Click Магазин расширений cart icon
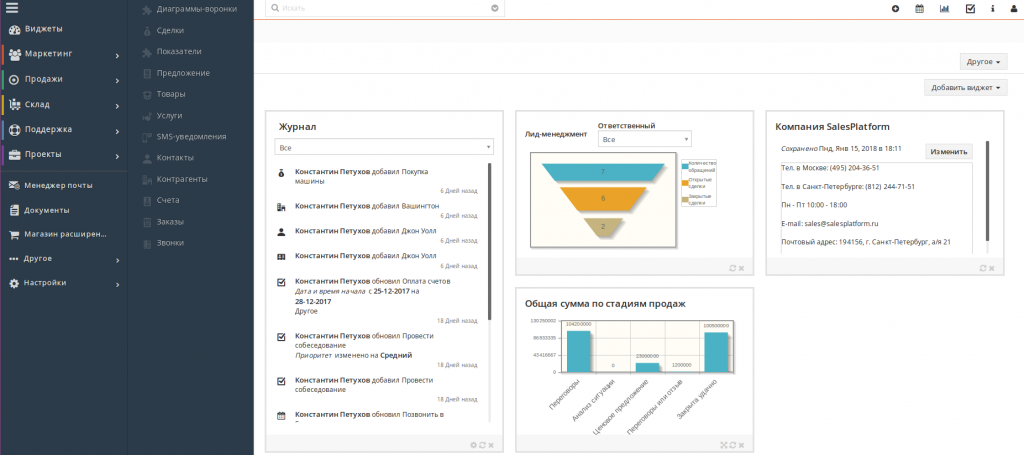The image size is (1024, 455). tap(14, 234)
